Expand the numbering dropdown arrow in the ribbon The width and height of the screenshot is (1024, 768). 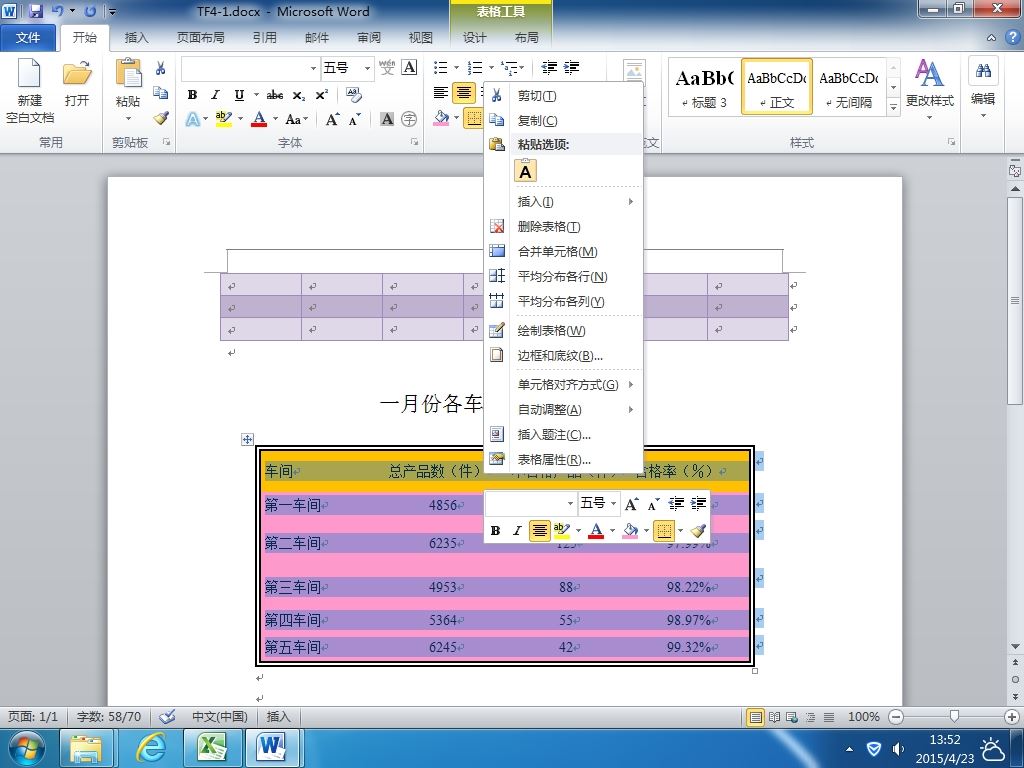coord(490,67)
